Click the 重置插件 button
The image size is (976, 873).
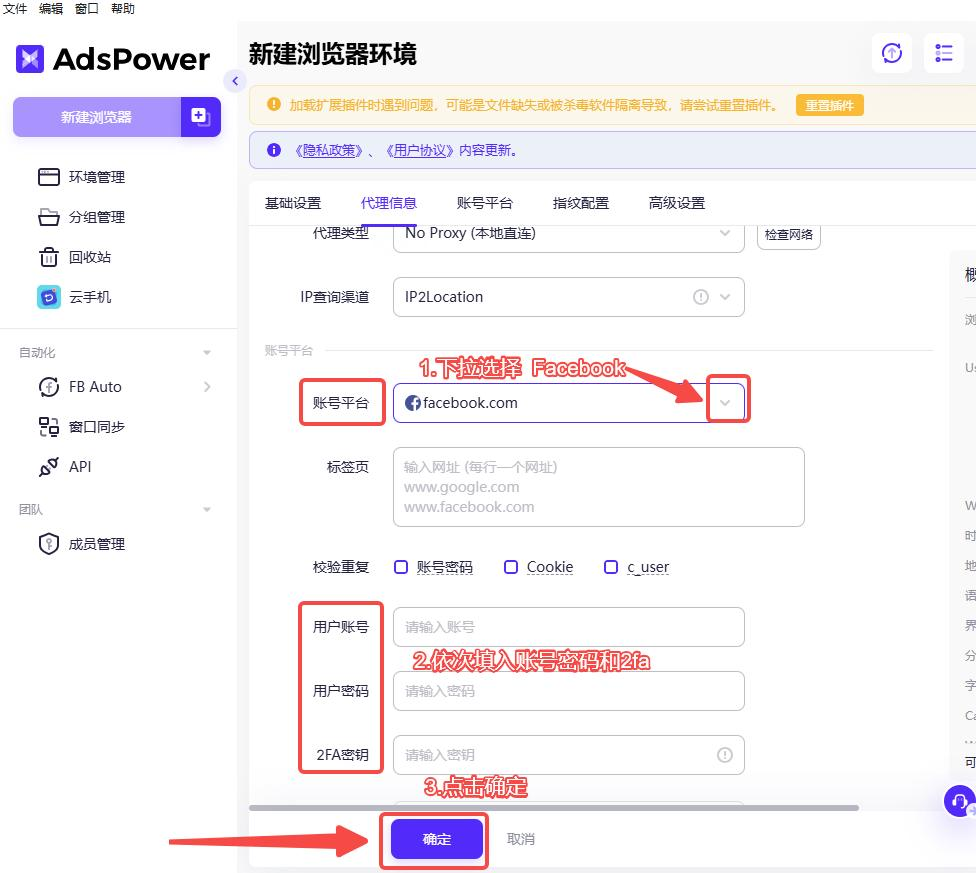[x=829, y=105]
